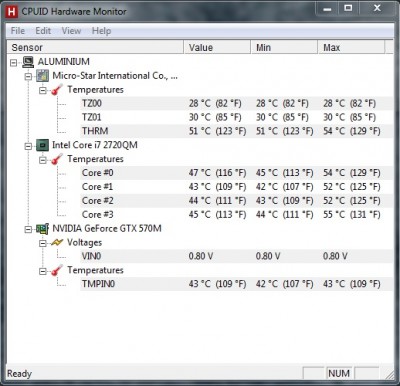The width and height of the screenshot is (400, 386).
Task: Select the Core #3 row
Action: [x=236, y=214]
